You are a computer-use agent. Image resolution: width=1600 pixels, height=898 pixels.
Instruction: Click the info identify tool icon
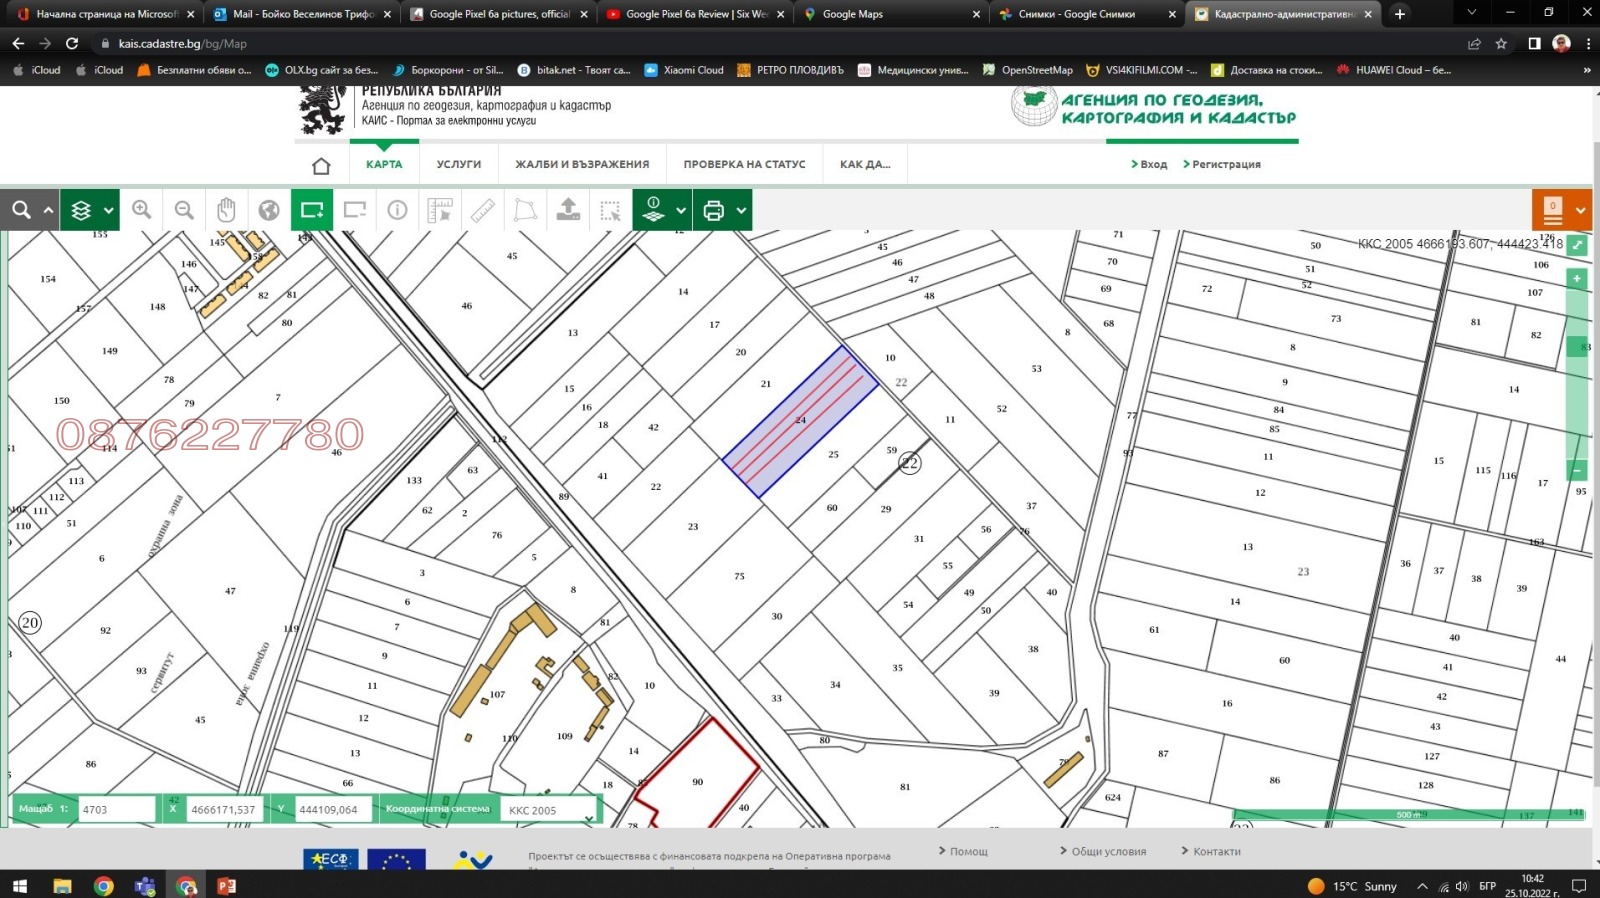(x=397, y=210)
